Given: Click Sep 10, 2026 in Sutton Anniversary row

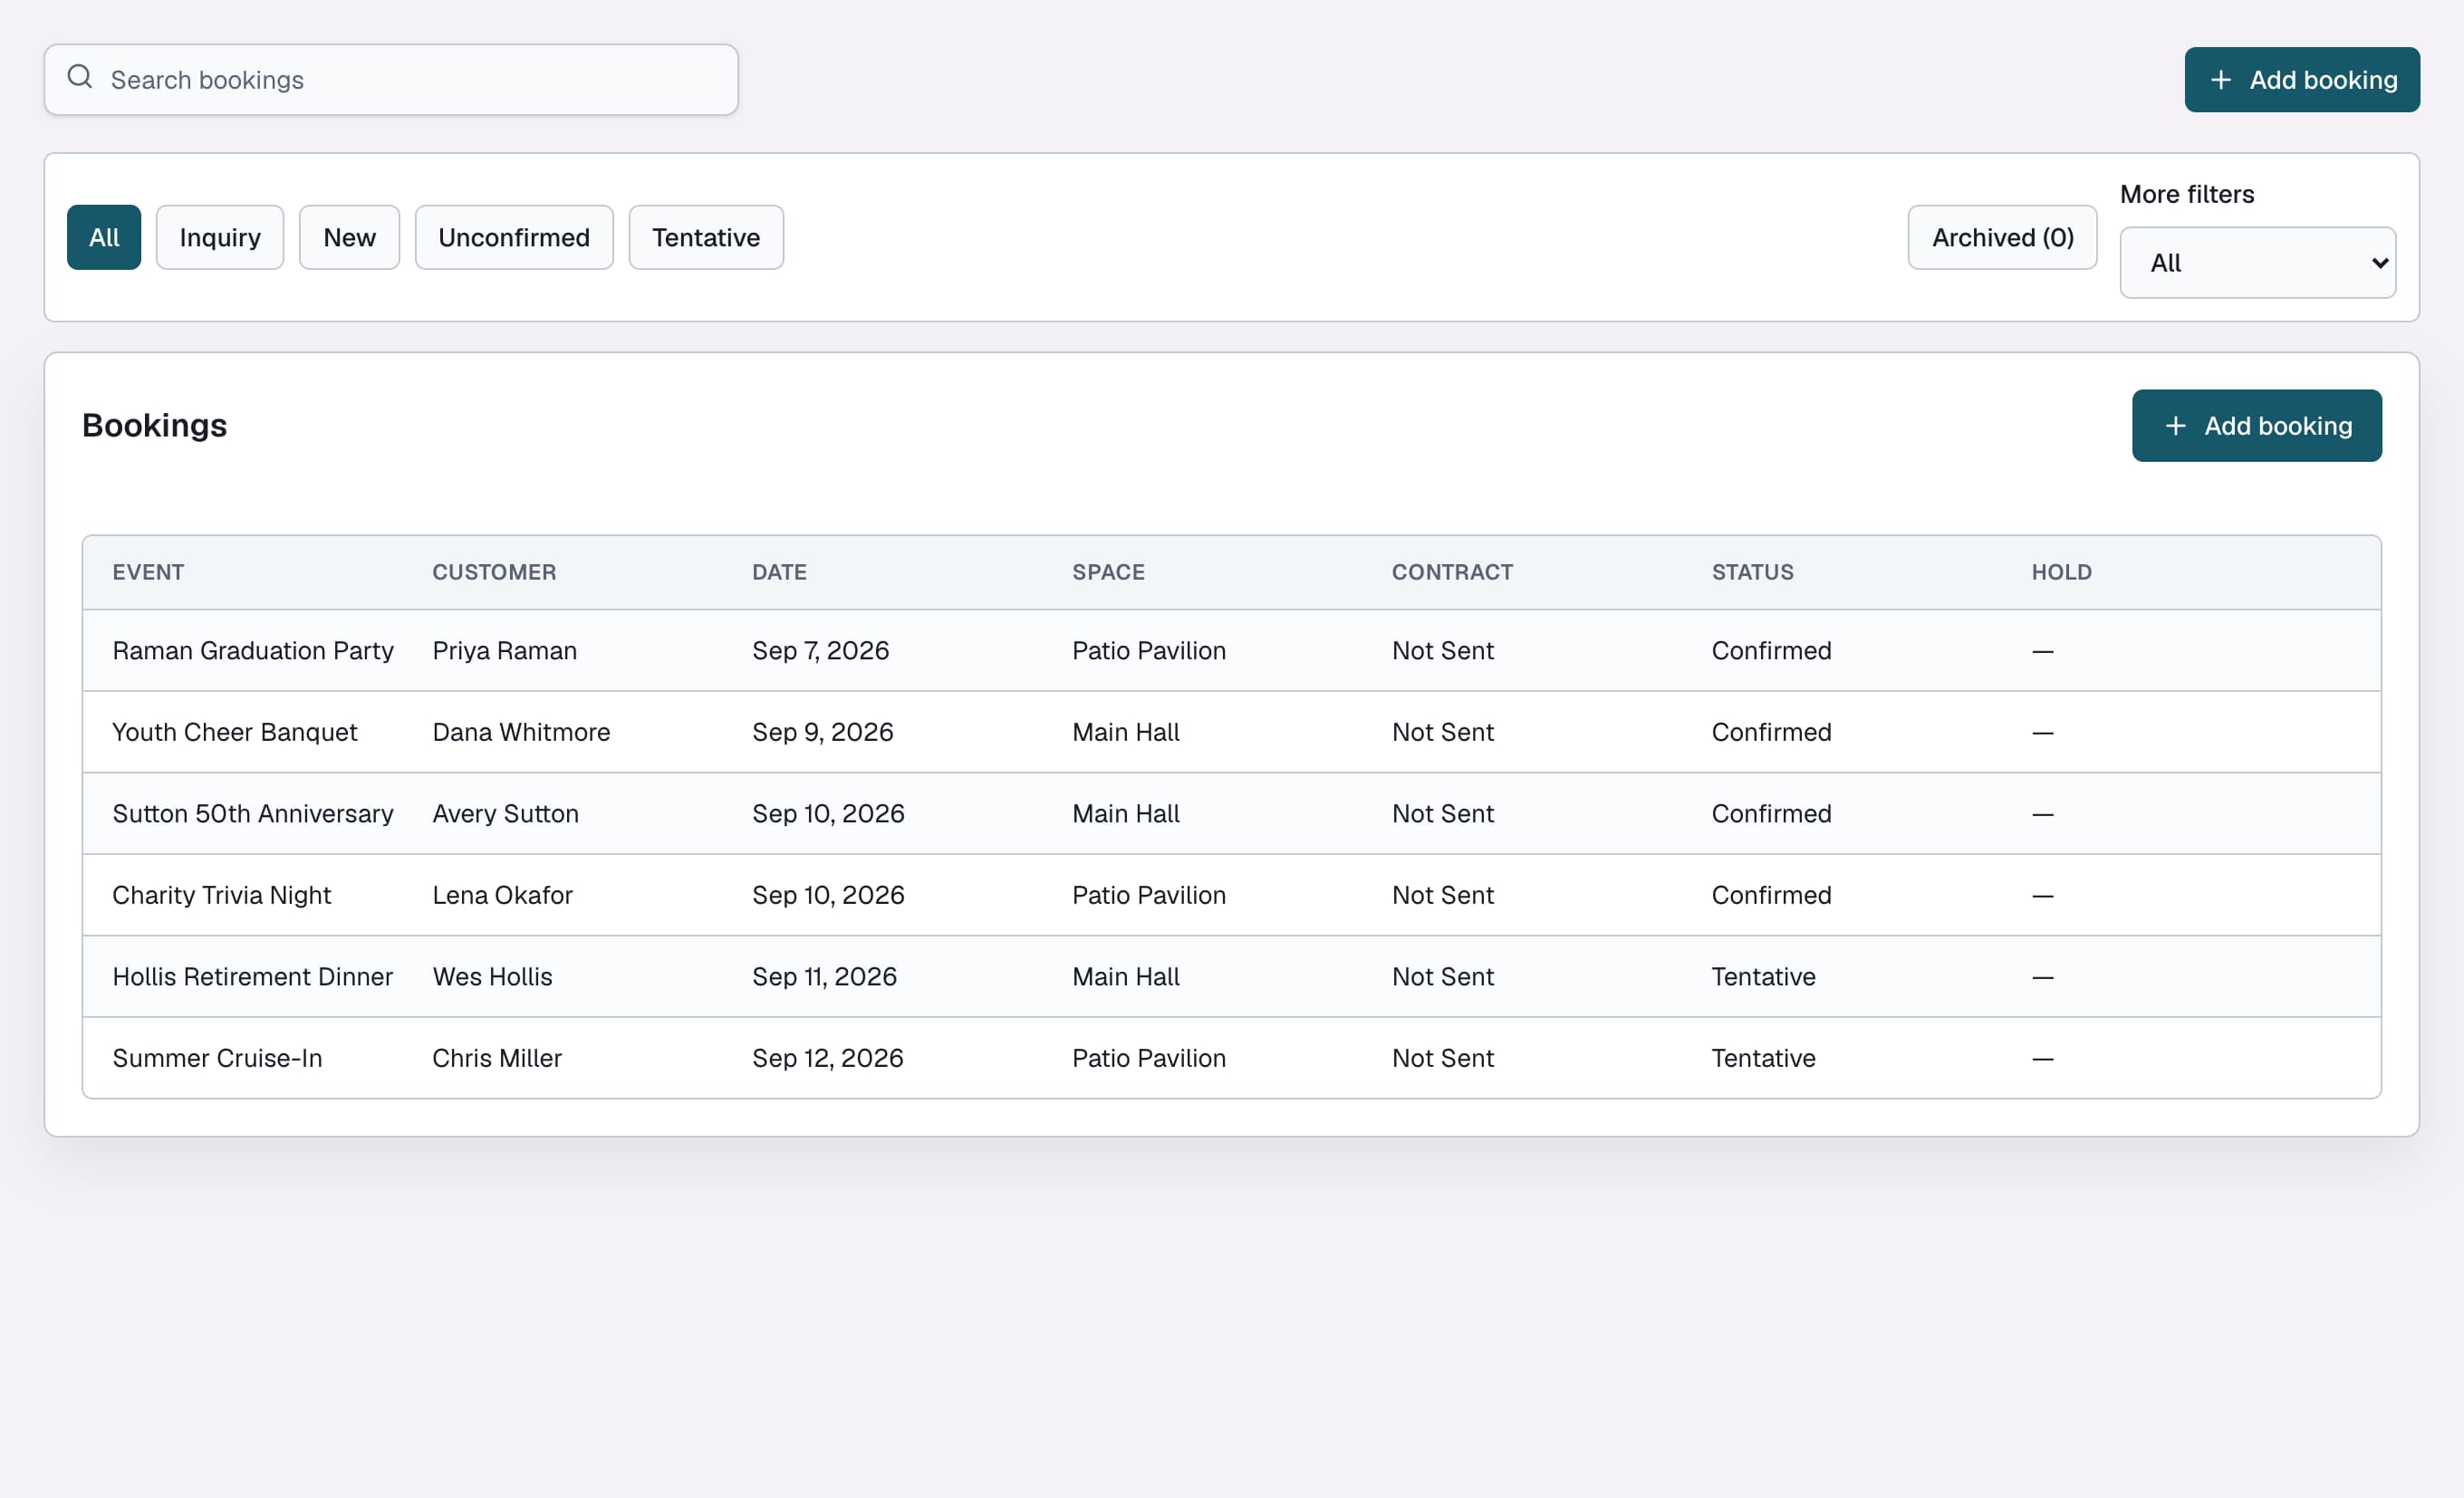Looking at the screenshot, I should (828, 814).
